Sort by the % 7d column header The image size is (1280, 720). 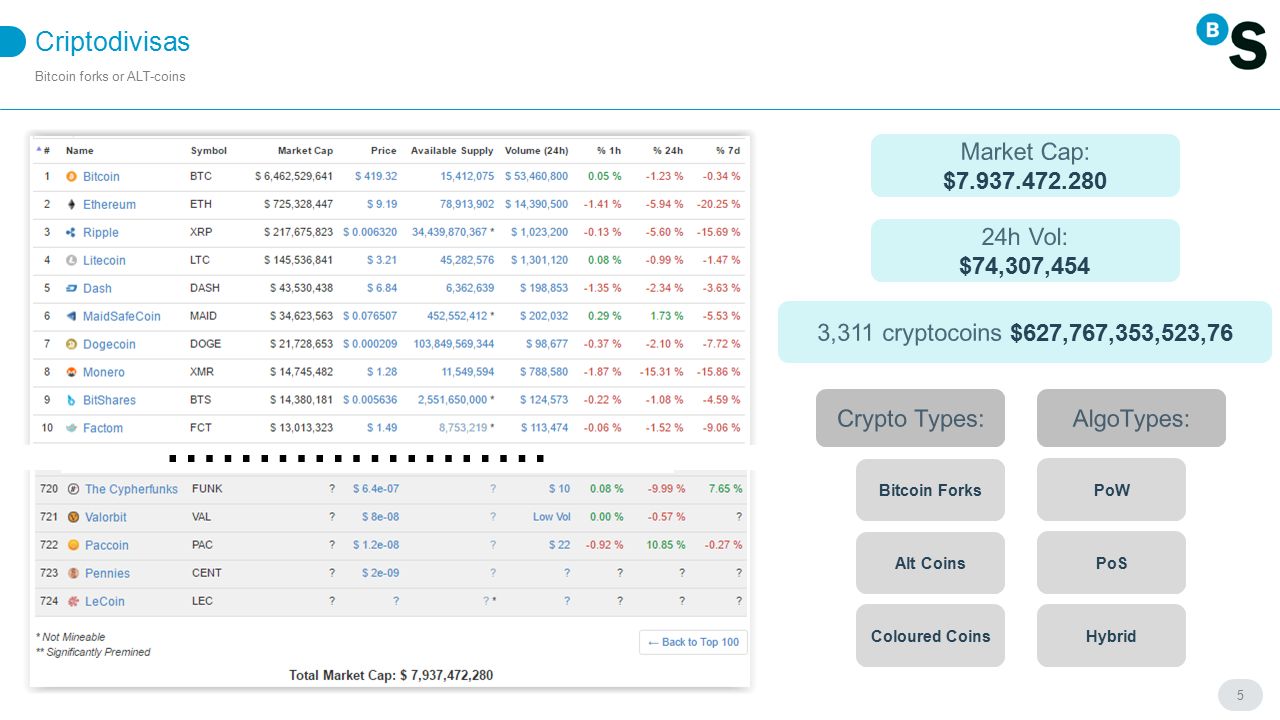728,150
